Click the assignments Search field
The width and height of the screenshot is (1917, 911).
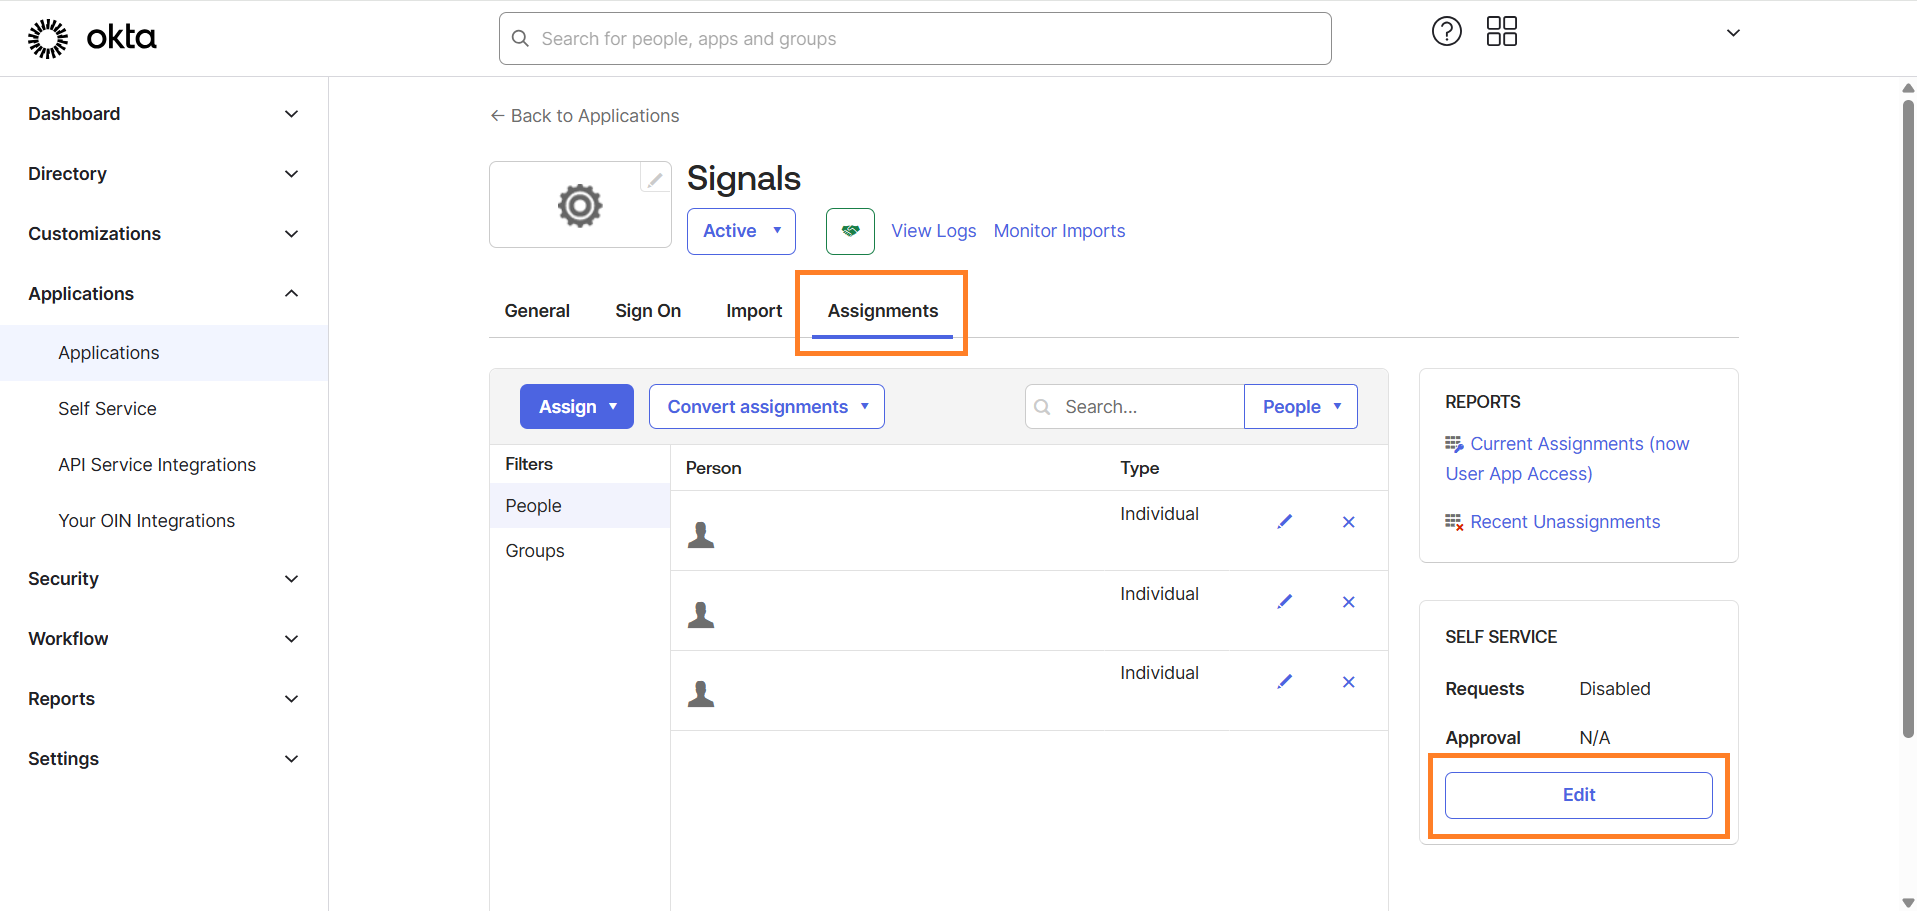click(1134, 407)
